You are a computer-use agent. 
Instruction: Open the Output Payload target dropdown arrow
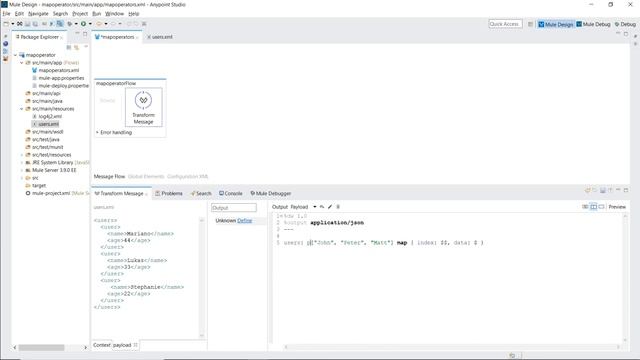[x=315, y=207]
